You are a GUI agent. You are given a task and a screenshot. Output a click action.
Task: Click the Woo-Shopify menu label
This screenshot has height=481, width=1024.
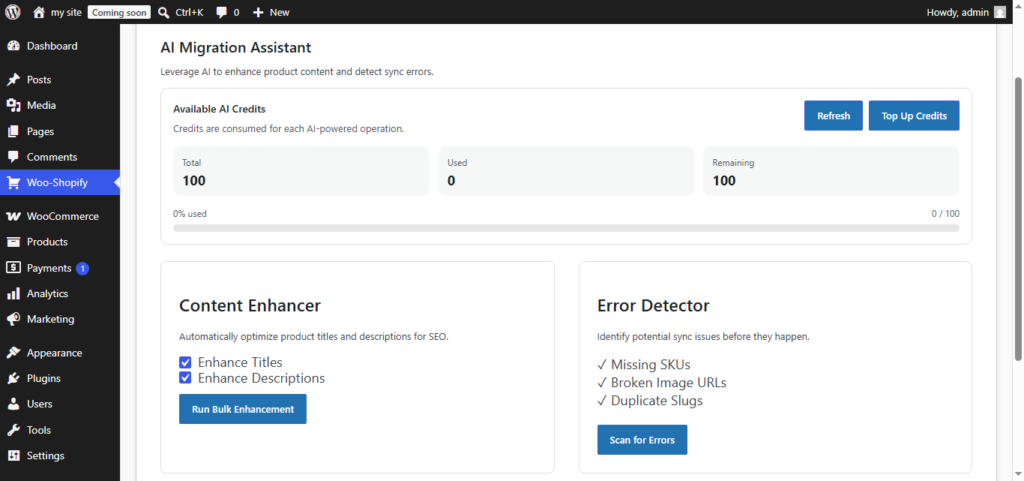pyautogui.click(x=57, y=183)
